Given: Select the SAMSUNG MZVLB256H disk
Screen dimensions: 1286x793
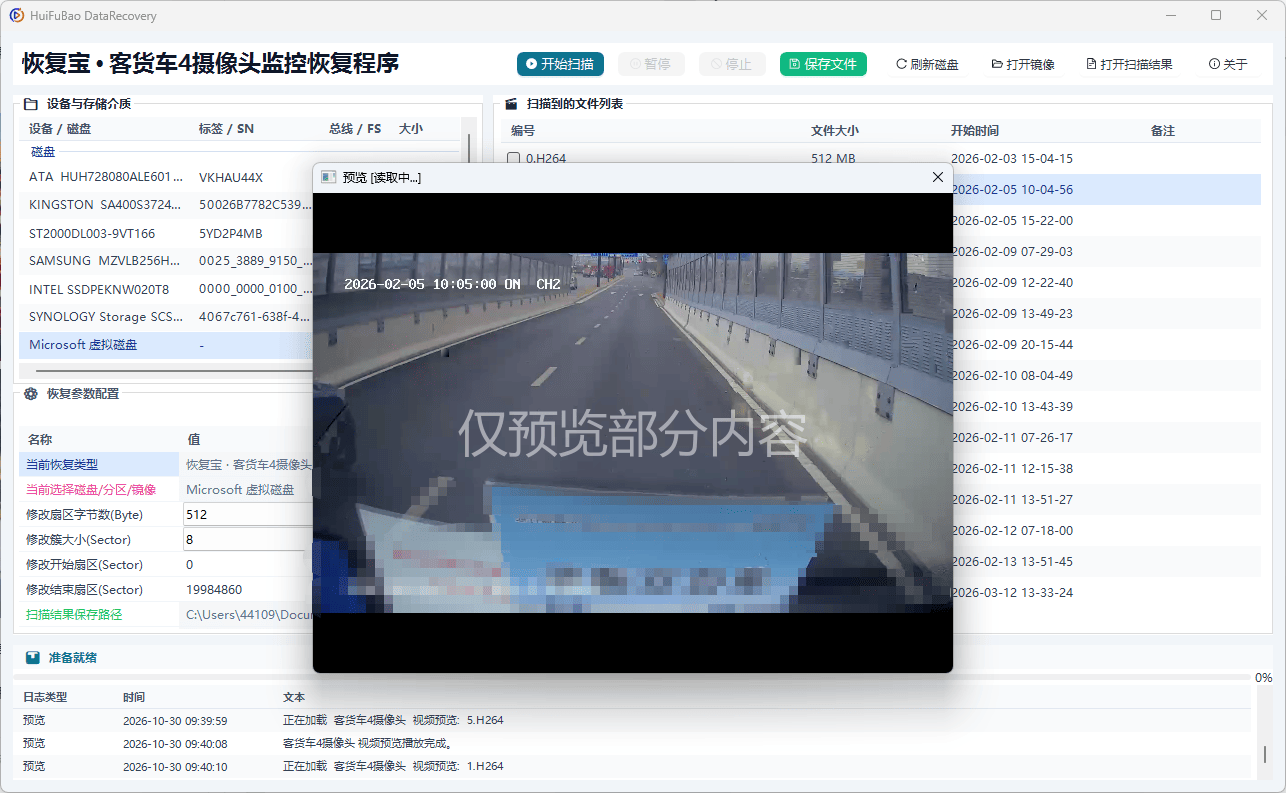Looking at the screenshot, I should [x=166, y=261].
